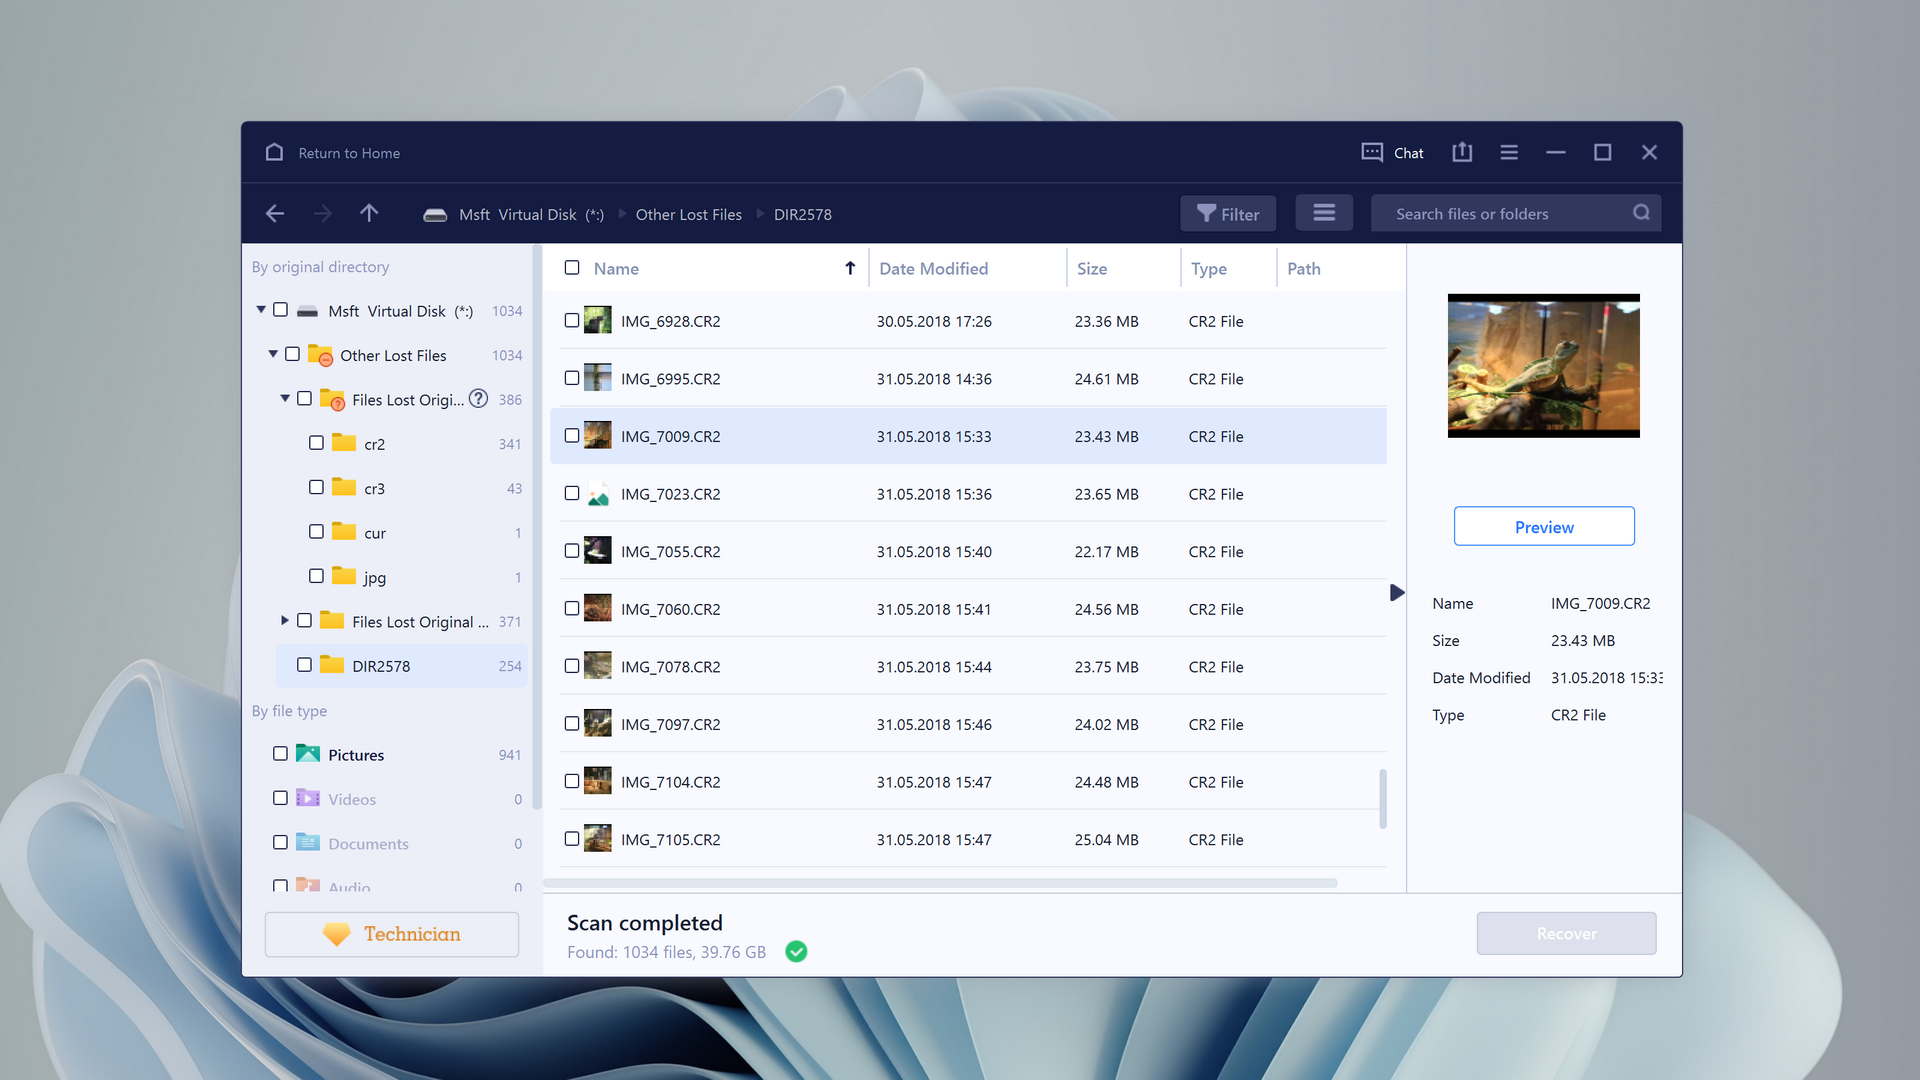Viewport: 1920px width, 1080px height.
Task: Tick the checkbox for IMG_7105.CR2
Action: pos(572,839)
